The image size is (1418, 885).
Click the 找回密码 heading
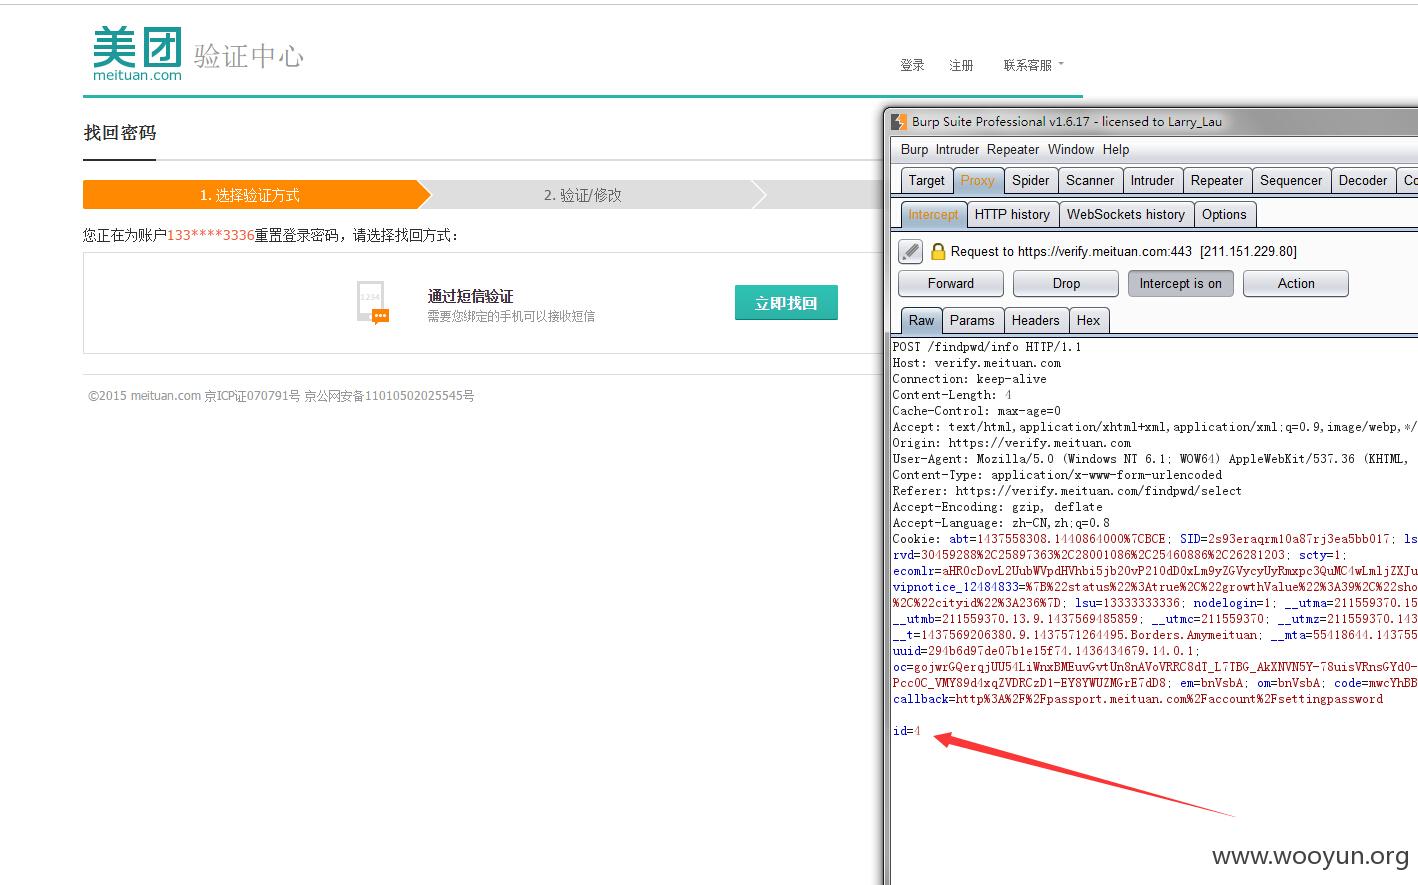[120, 133]
